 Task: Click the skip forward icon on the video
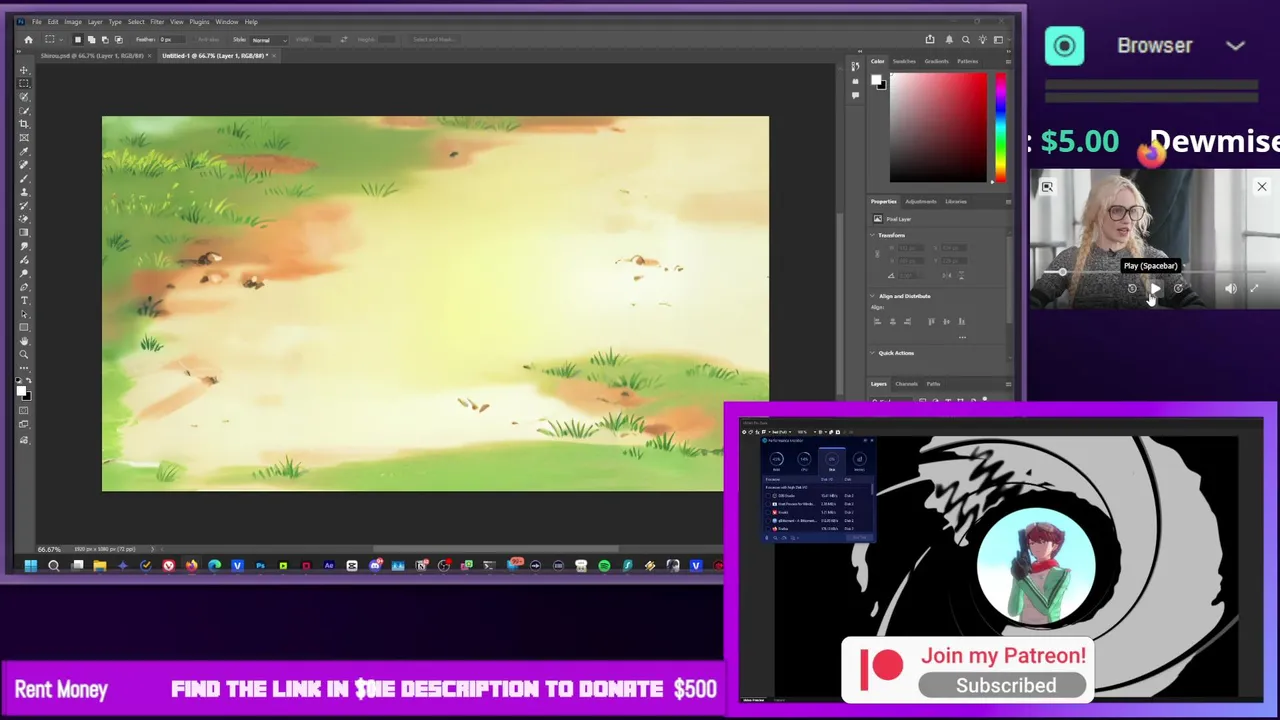pos(1178,288)
